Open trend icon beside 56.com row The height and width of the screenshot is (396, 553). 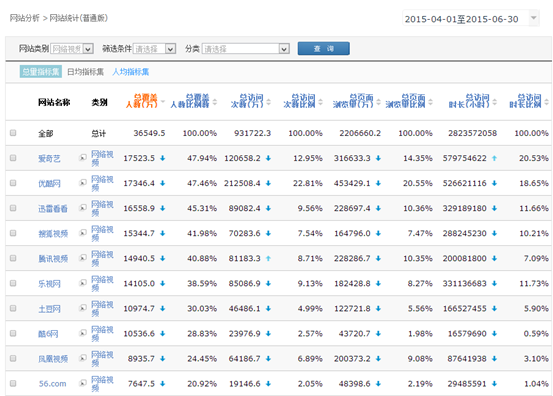(83, 383)
